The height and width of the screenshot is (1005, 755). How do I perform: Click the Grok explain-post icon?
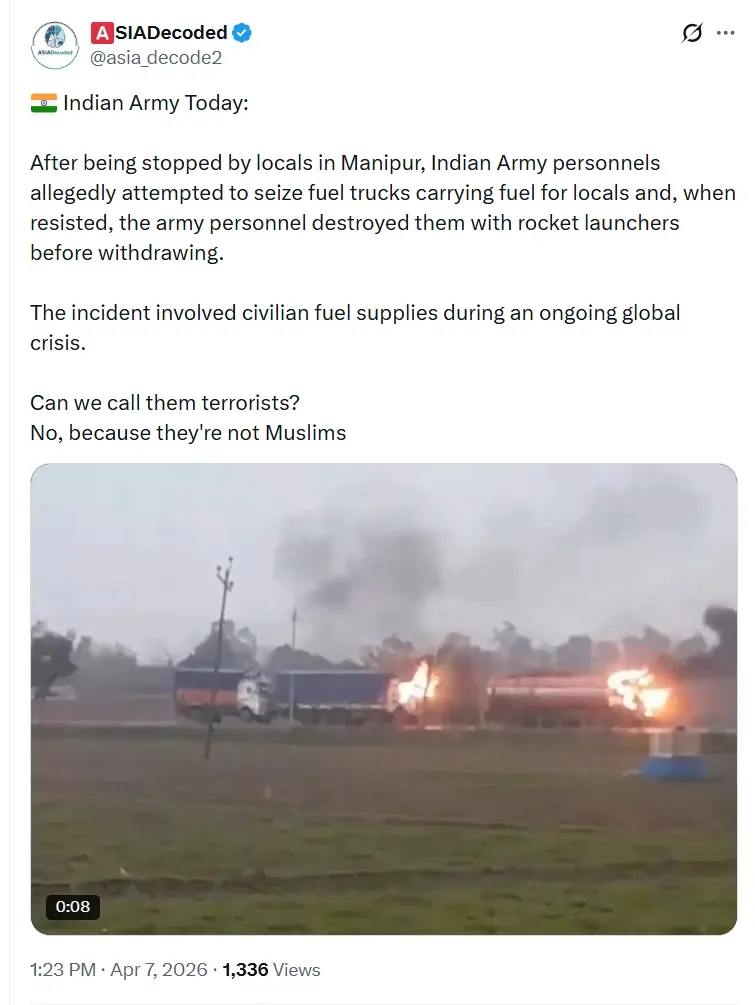(692, 33)
